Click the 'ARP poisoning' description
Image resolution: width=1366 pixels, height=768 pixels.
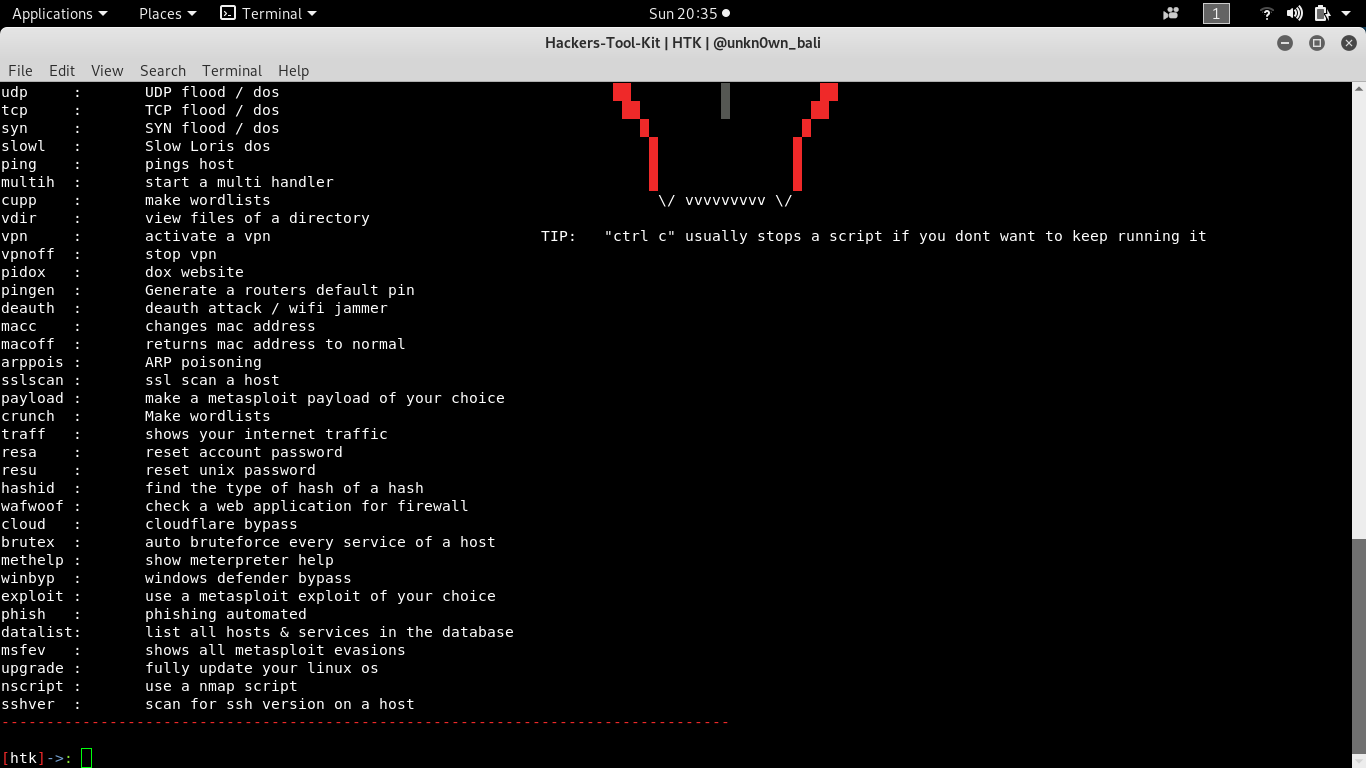click(203, 362)
